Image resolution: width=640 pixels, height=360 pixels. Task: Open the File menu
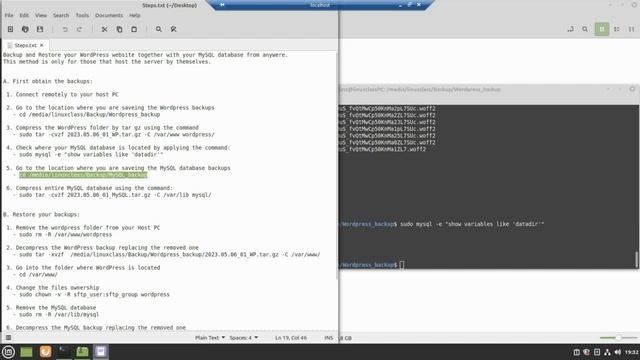9,15
